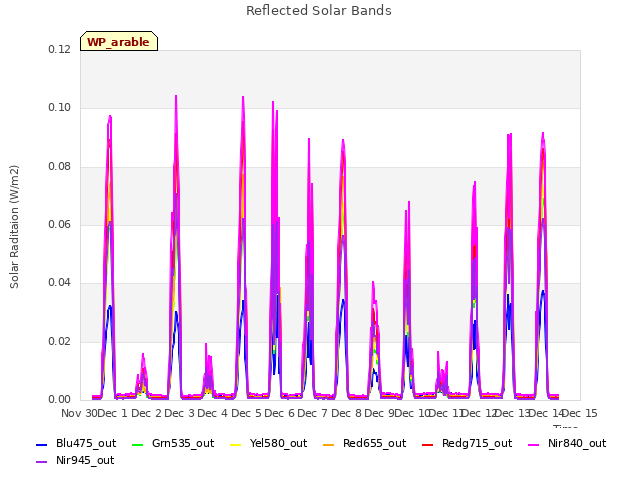Click the orange Red655_out legend color marker
Image resolution: width=640 pixels, height=480 pixels.
pos(329,444)
